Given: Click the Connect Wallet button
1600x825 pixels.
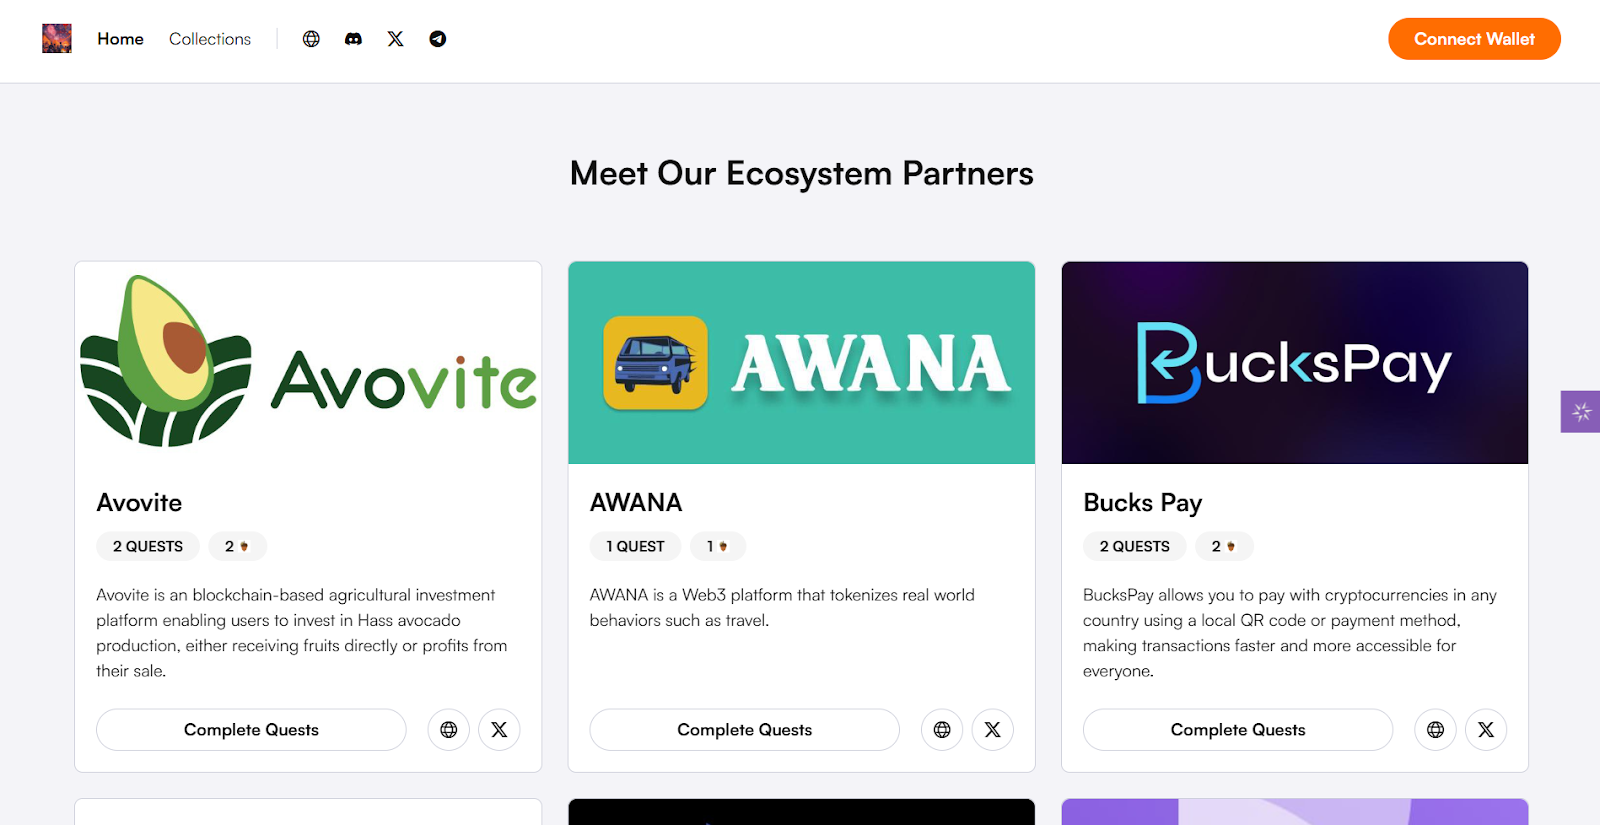Looking at the screenshot, I should [x=1474, y=39].
